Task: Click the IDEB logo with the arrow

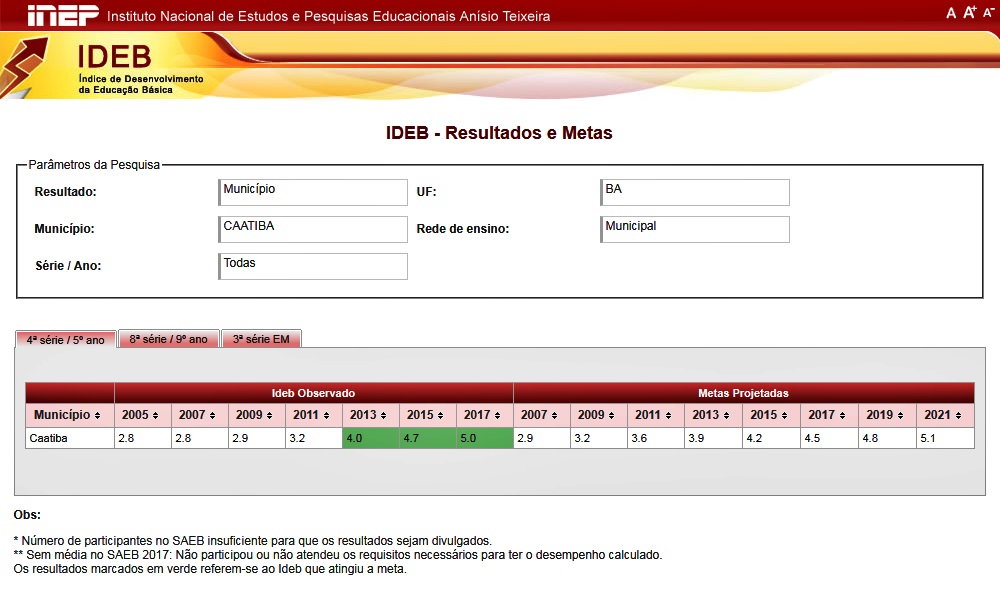Action: tap(100, 66)
